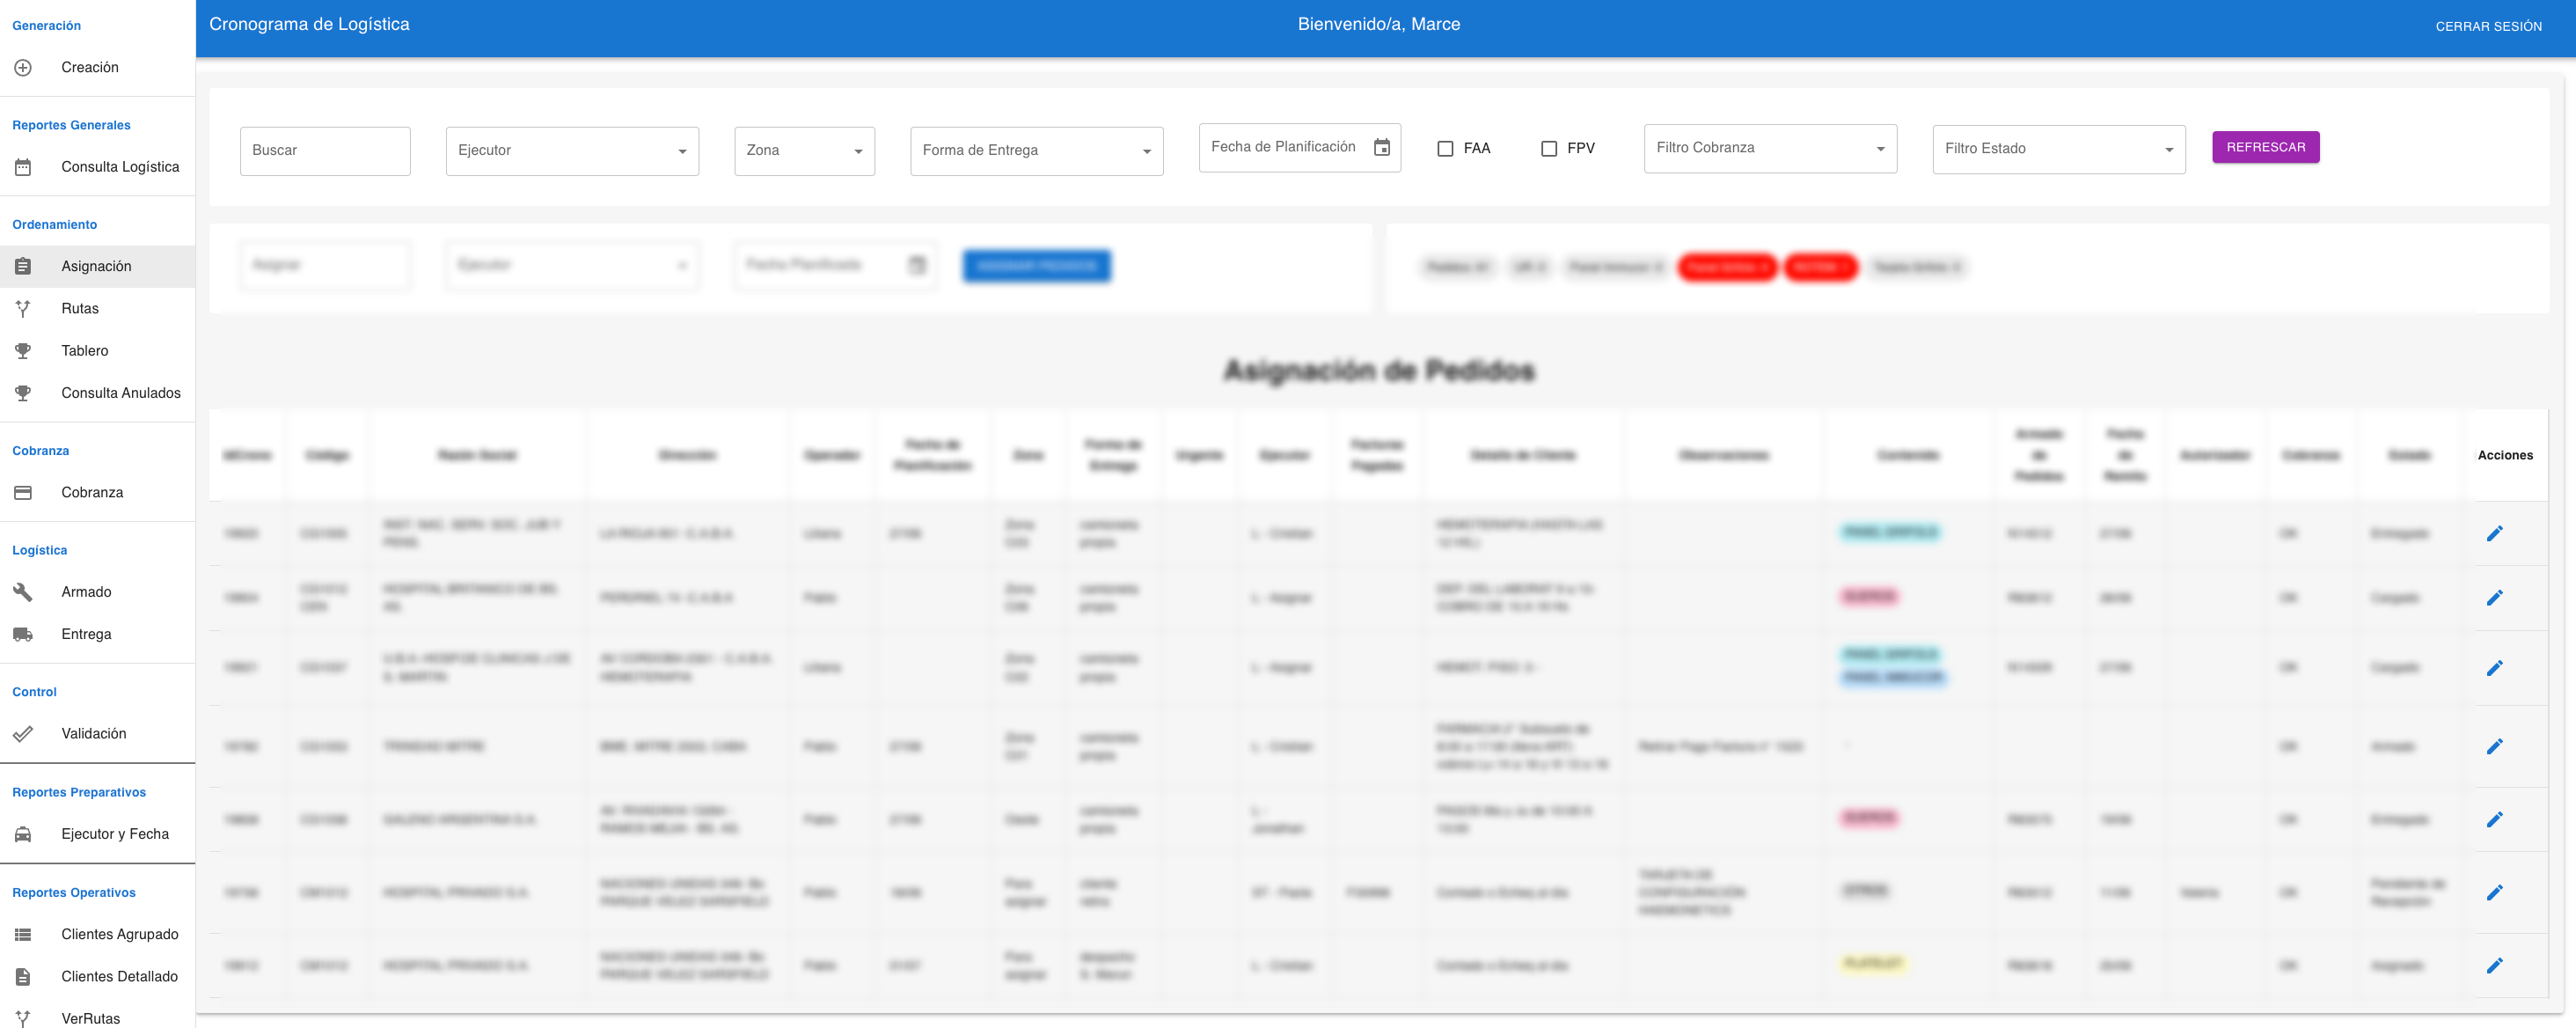Image resolution: width=2576 pixels, height=1028 pixels.
Task: Click the trophy icon beside Consulta Anulados
Action: pyautogui.click(x=23, y=393)
